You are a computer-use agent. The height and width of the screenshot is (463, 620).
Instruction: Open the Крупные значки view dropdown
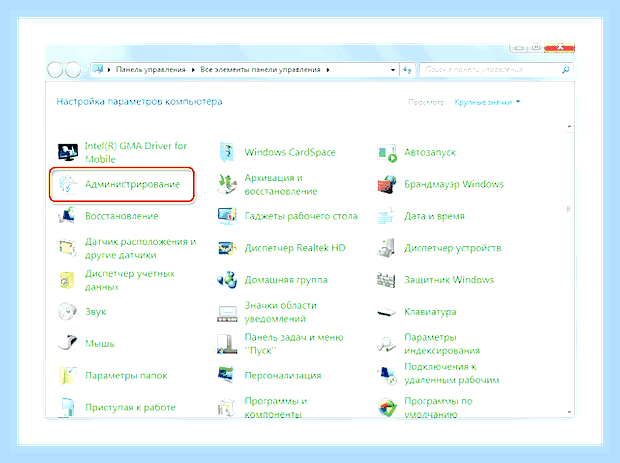(487, 102)
